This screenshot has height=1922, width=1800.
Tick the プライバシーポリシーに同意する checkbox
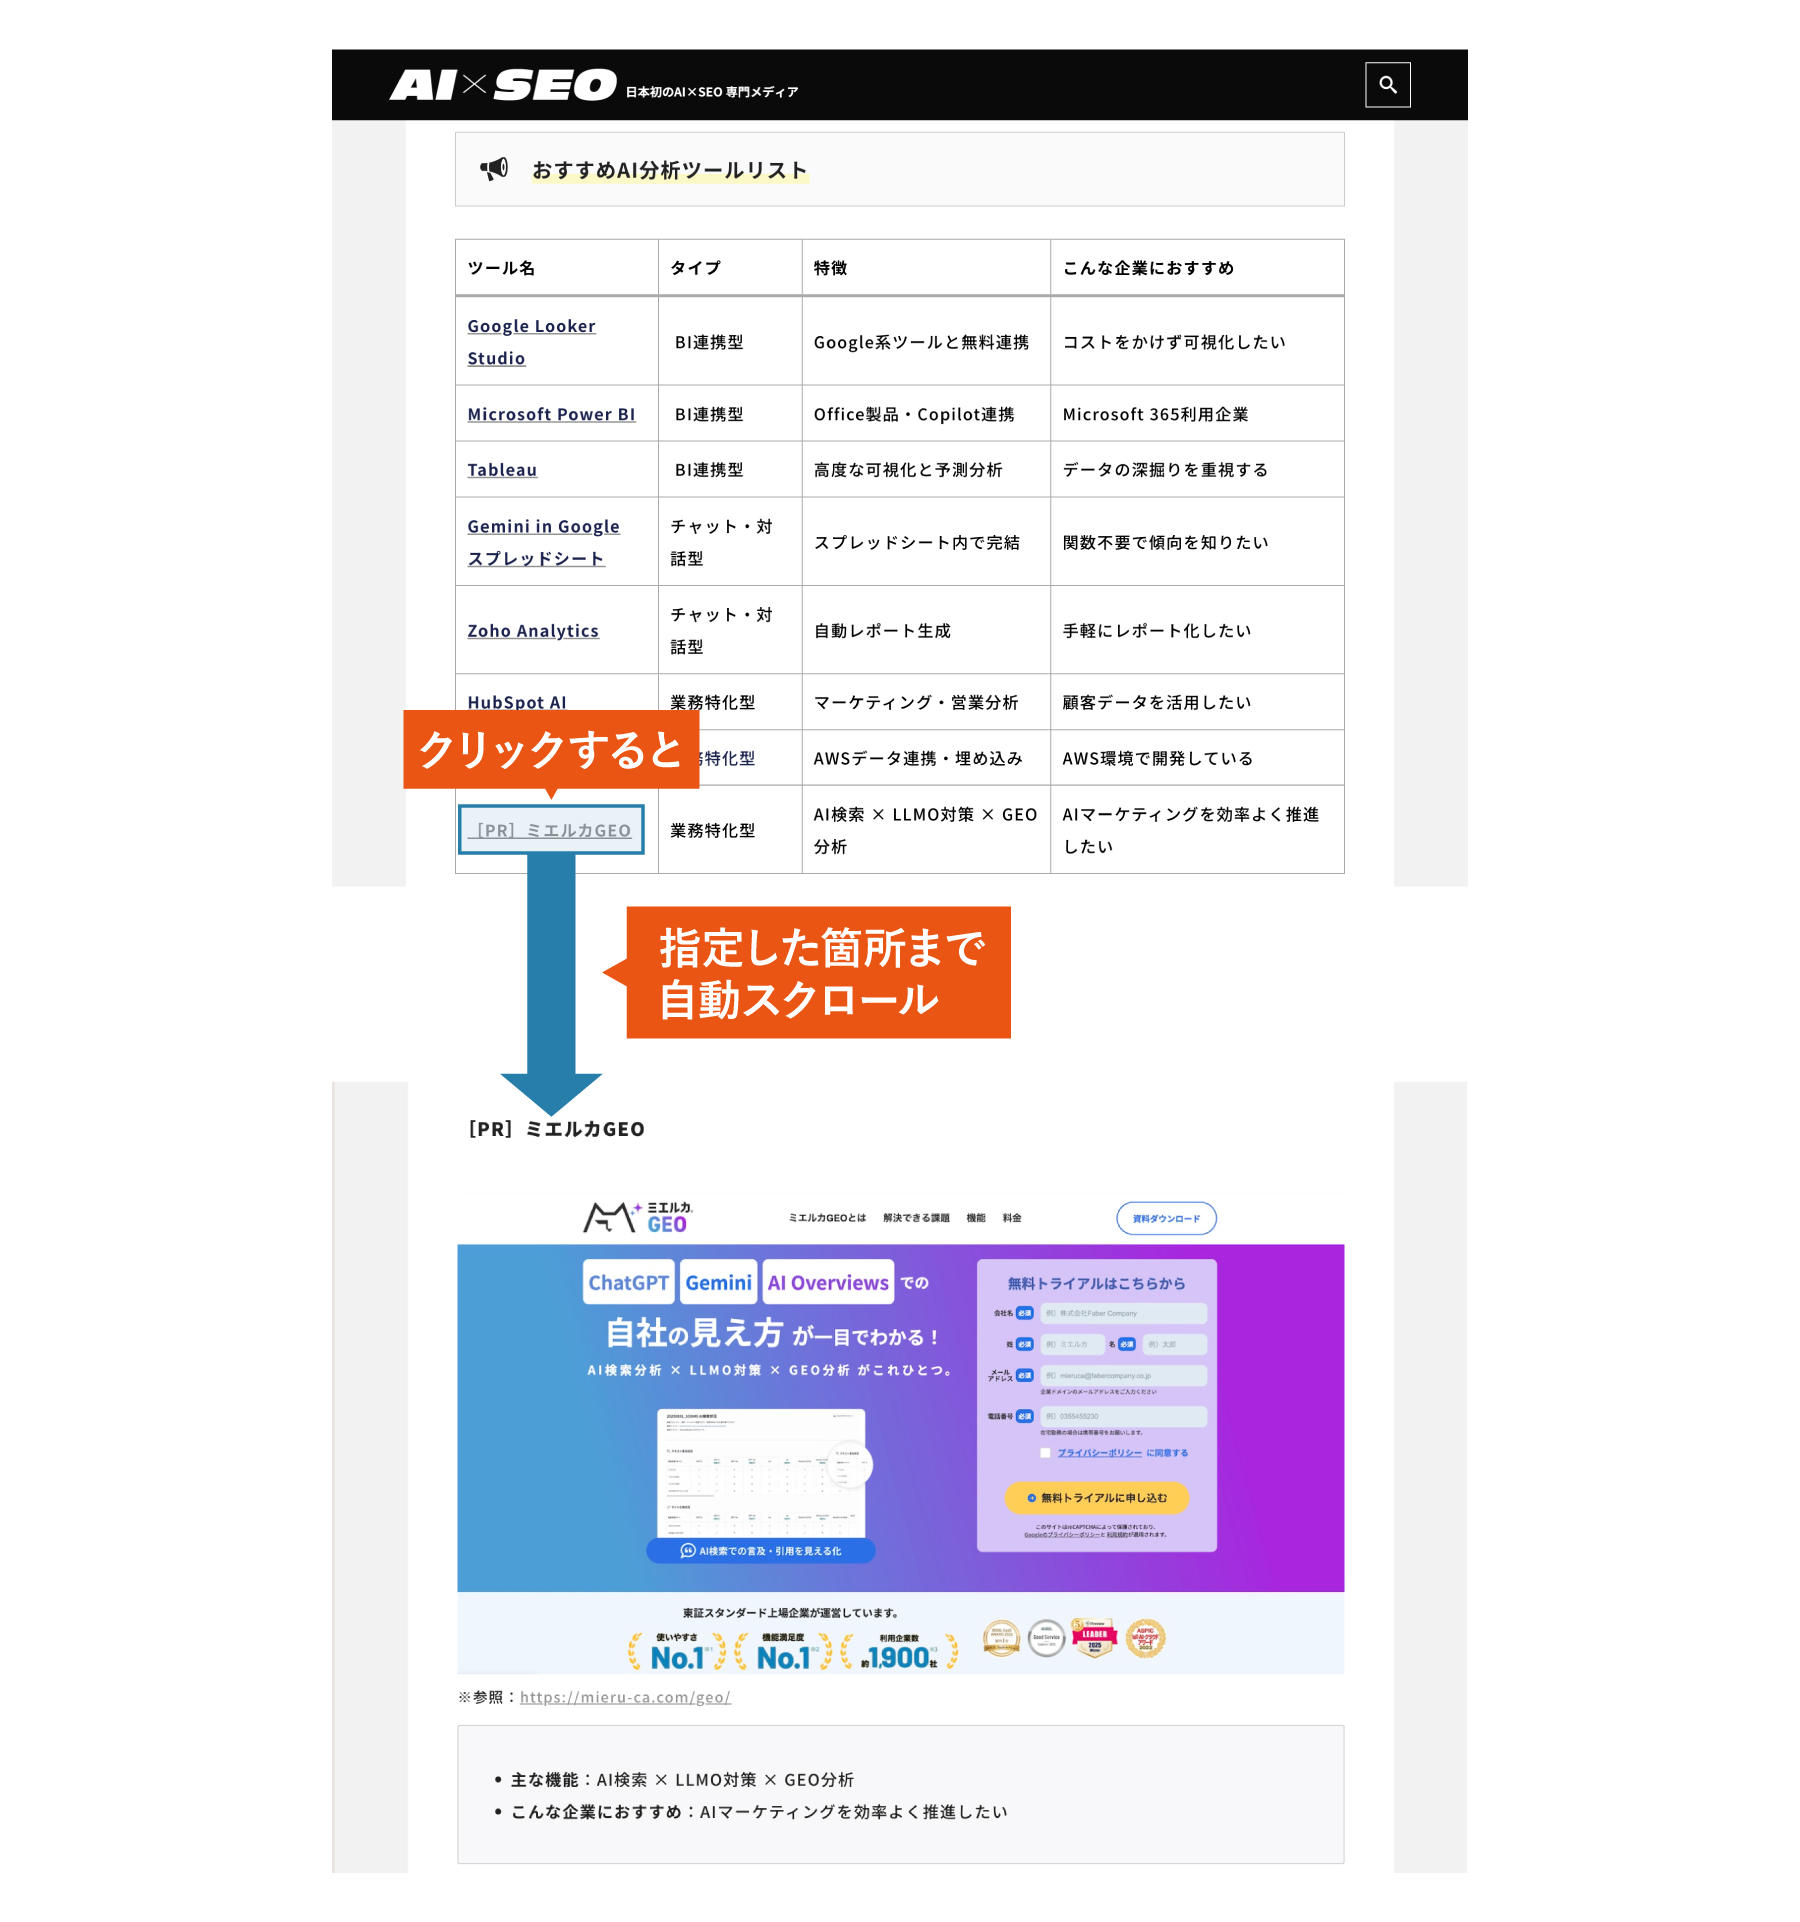(x=1045, y=1453)
